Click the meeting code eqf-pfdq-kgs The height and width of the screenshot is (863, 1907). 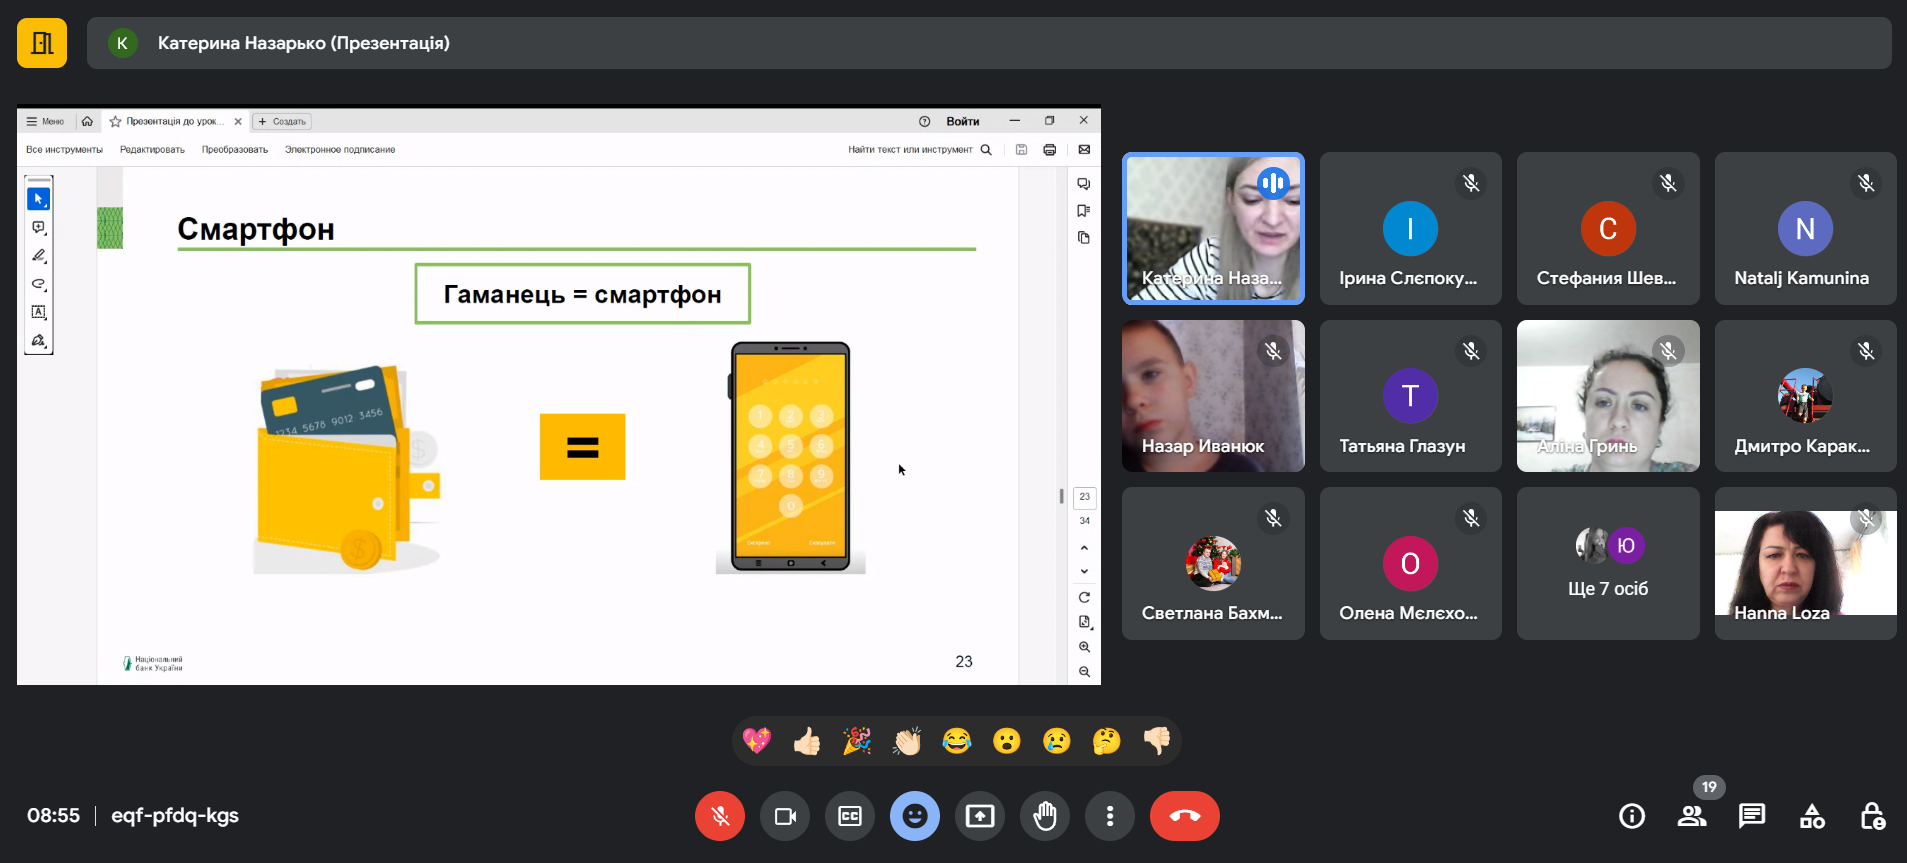click(x=175, y=815)
